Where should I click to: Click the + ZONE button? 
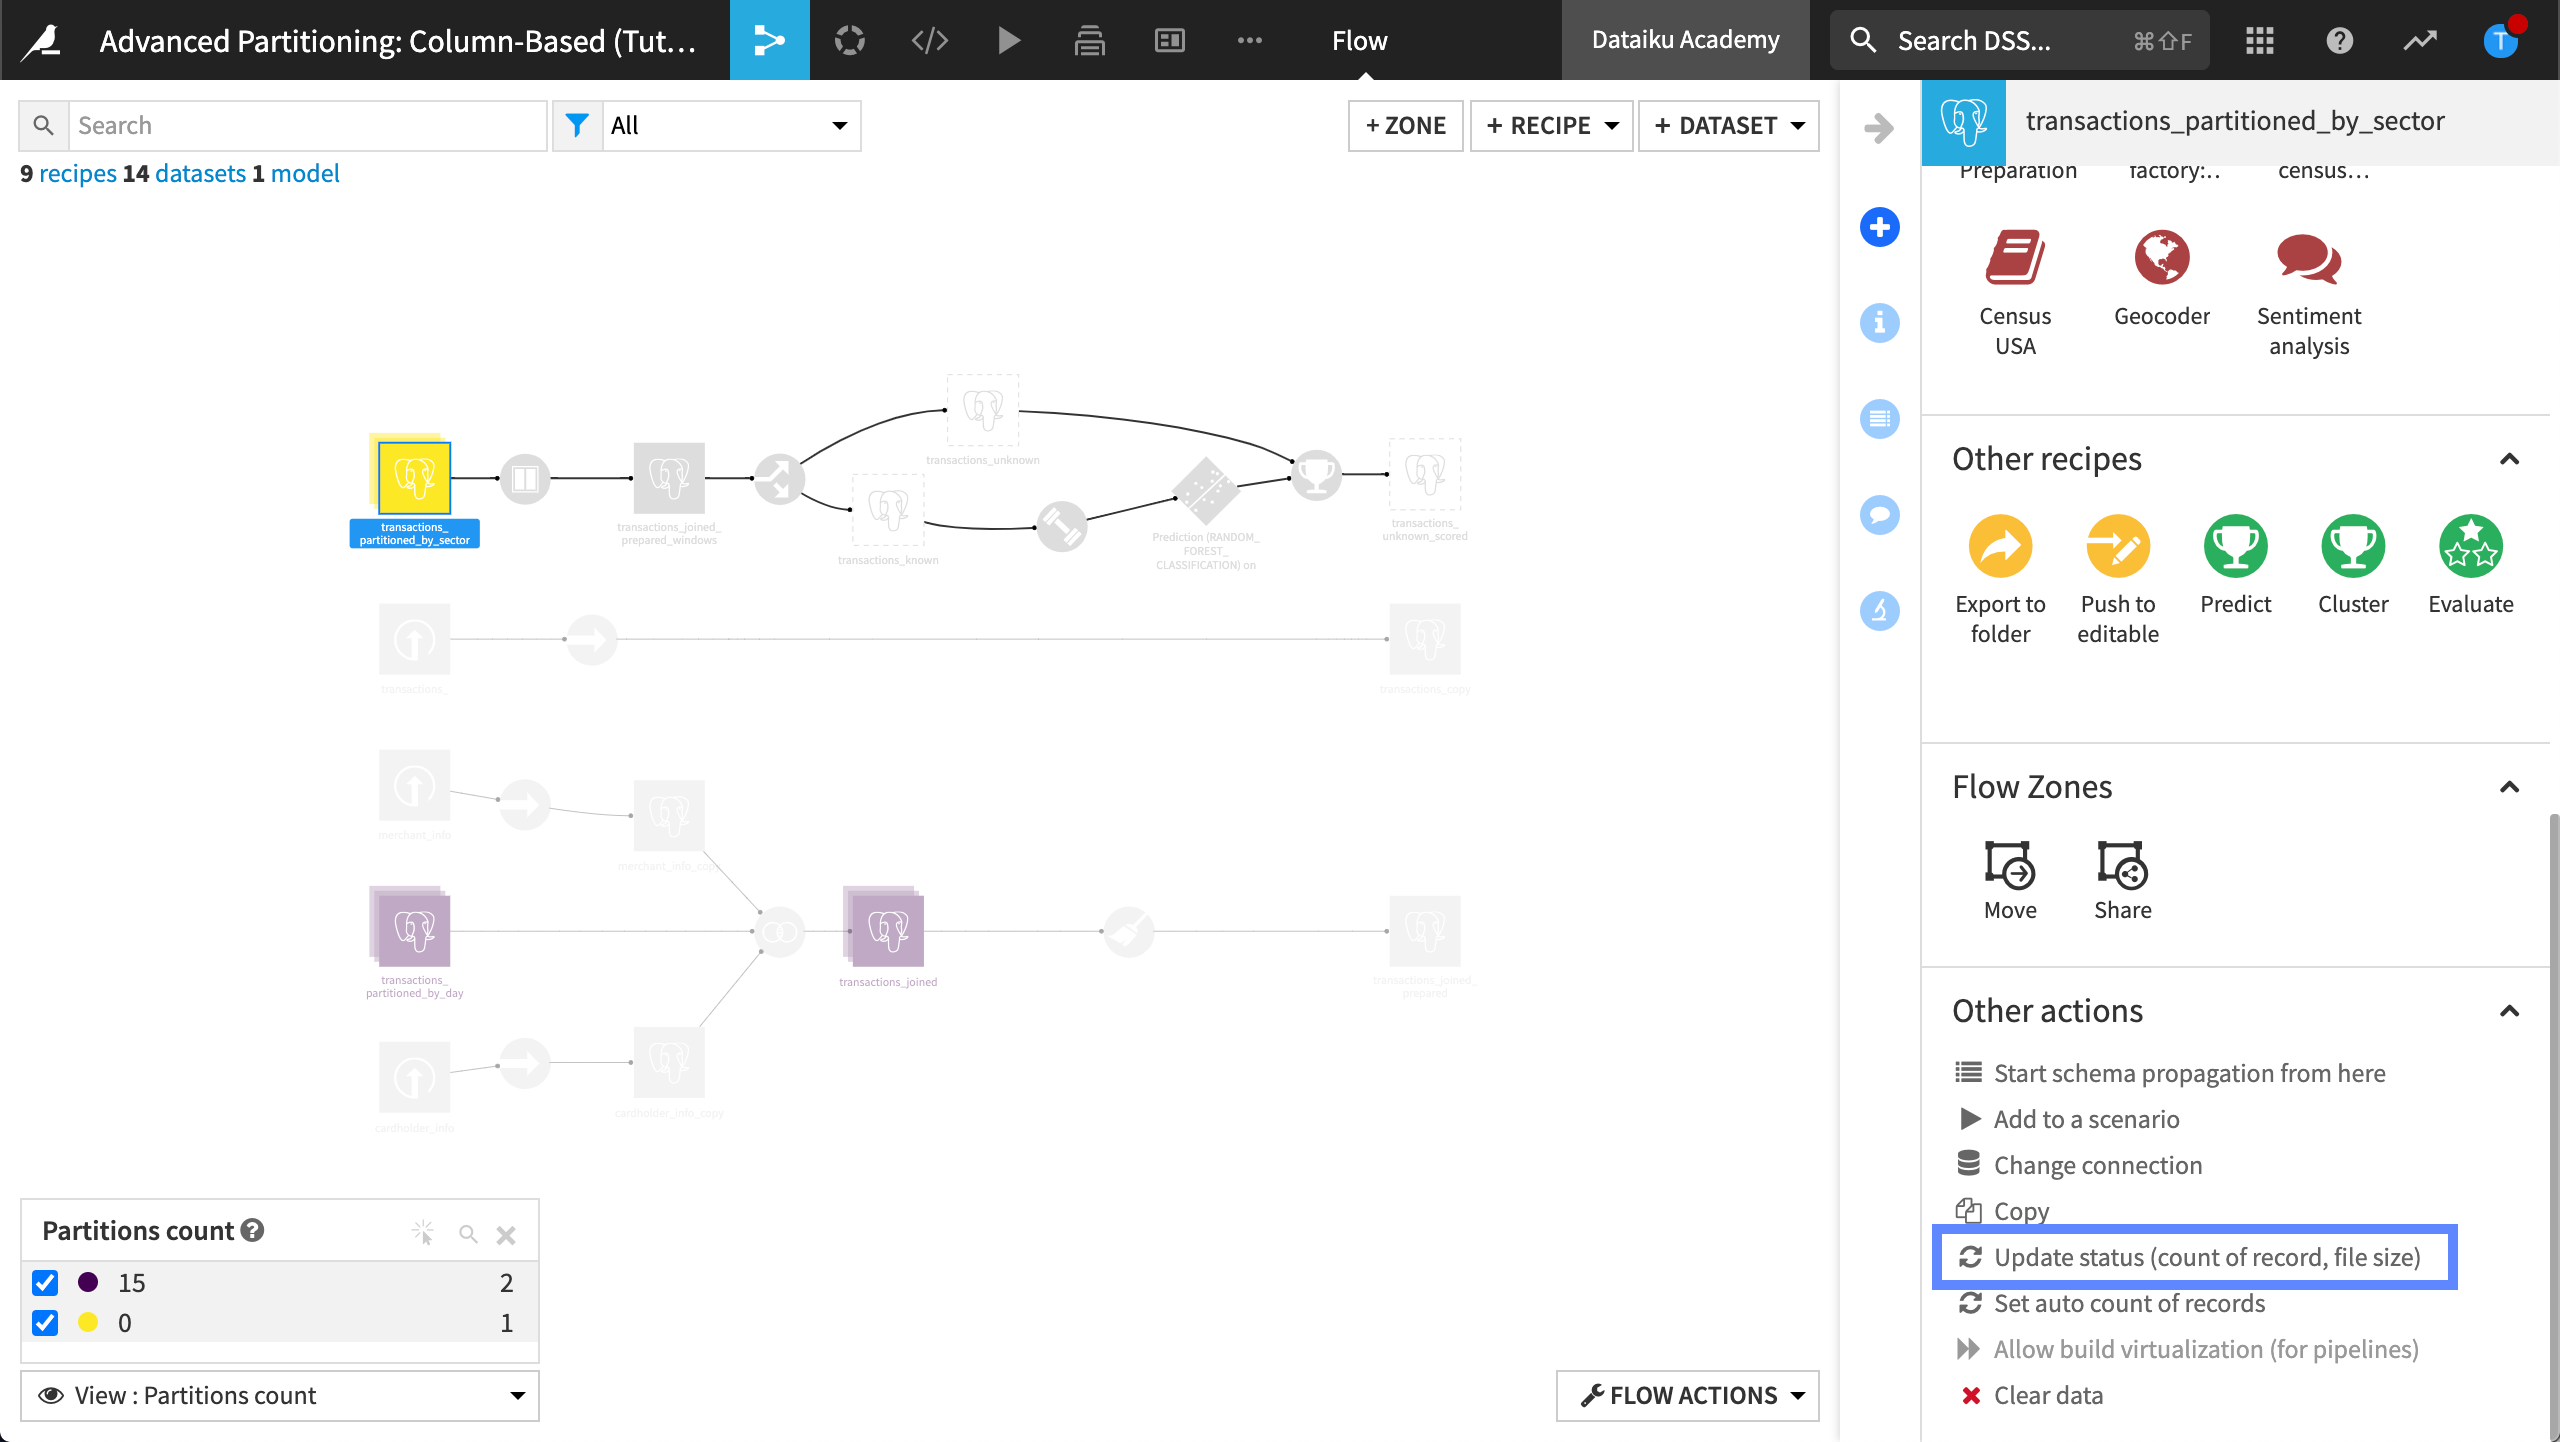coord(1405,125)
